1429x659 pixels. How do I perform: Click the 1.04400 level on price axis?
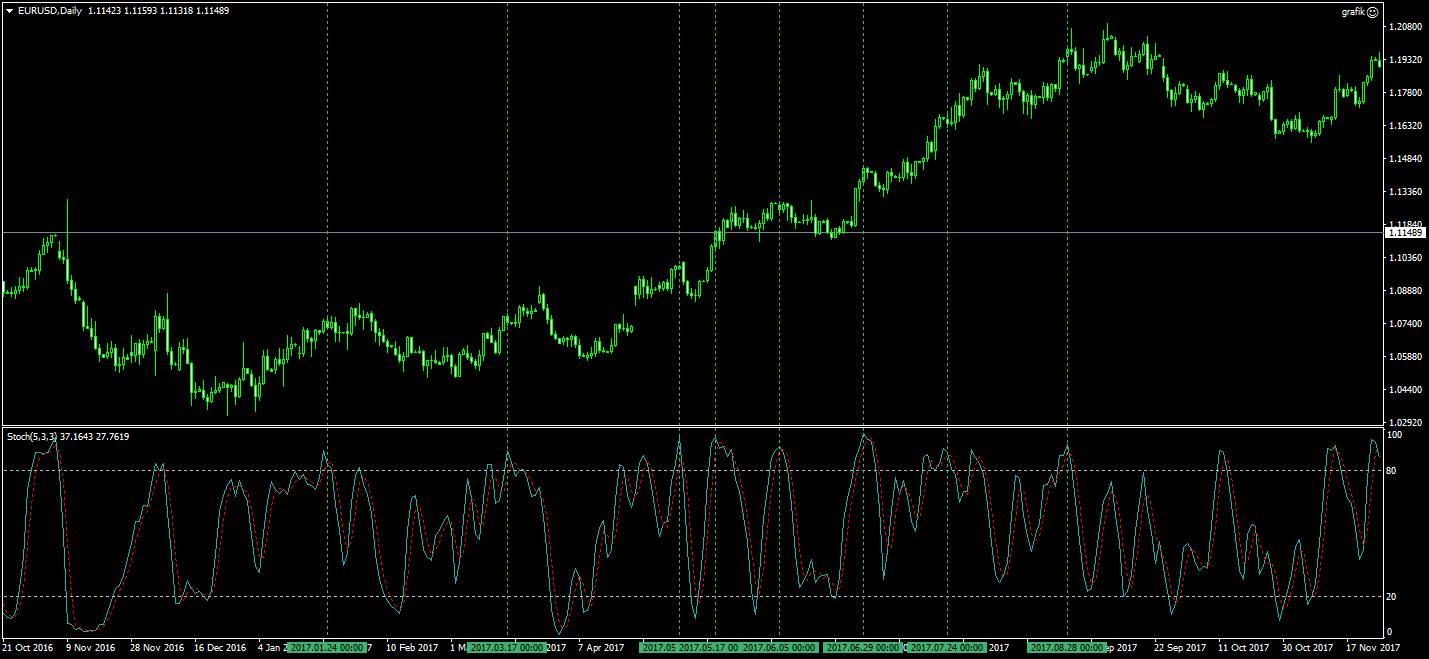point(1406,389)
